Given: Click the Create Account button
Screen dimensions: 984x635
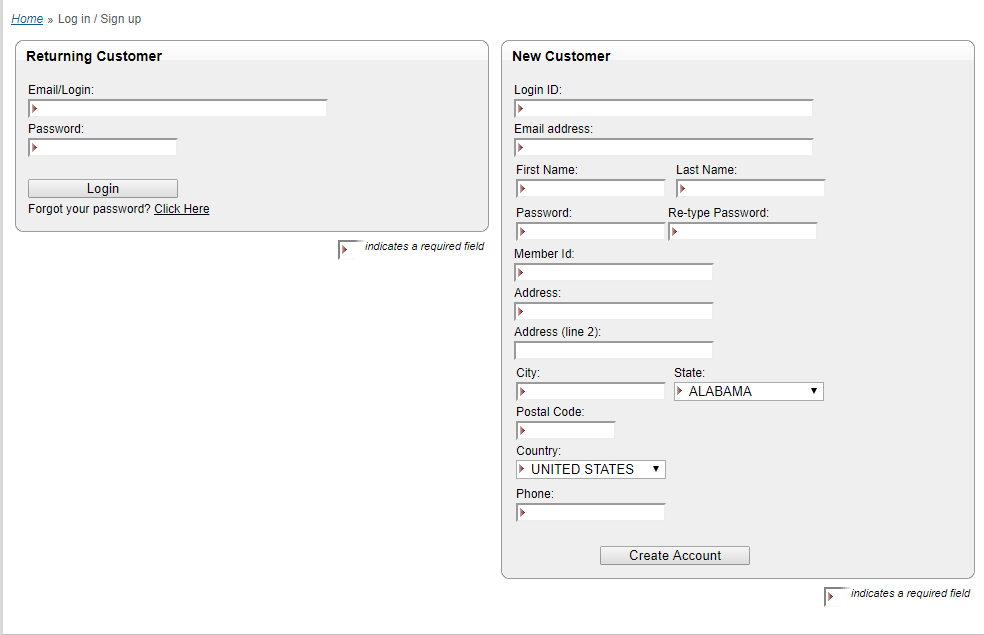Looking at the screenshot, I should click(x=675, y=555).
